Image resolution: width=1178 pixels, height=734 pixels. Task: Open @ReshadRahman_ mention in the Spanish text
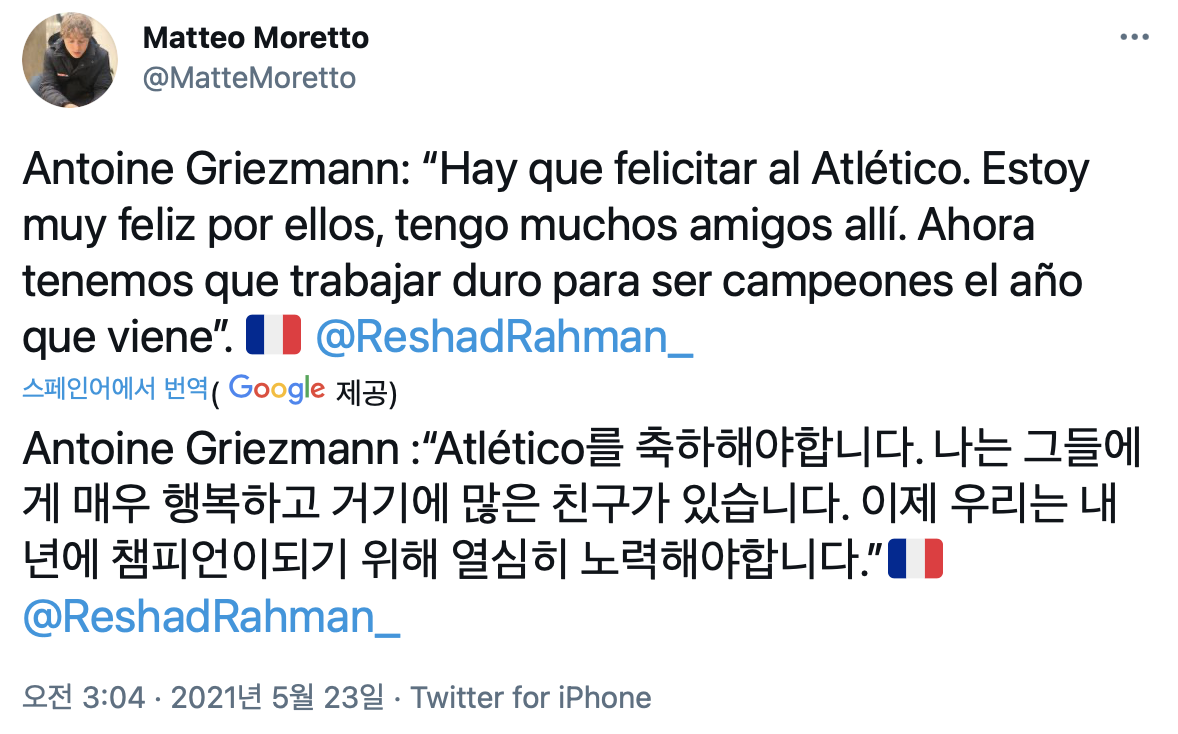[504, 337]
